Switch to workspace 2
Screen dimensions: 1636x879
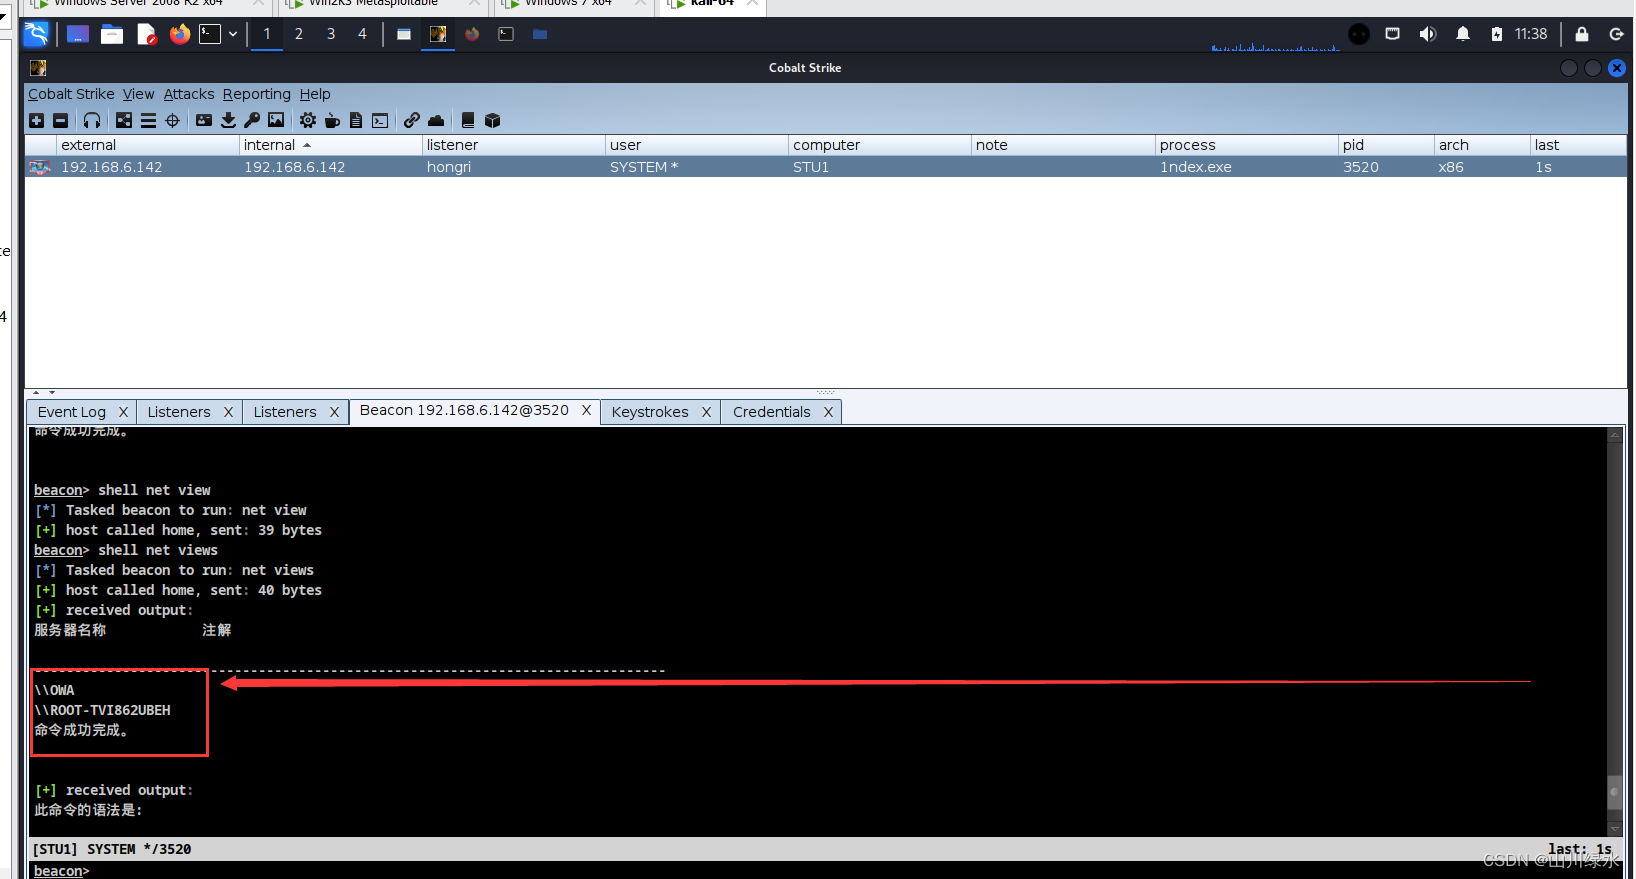point(298,34)
